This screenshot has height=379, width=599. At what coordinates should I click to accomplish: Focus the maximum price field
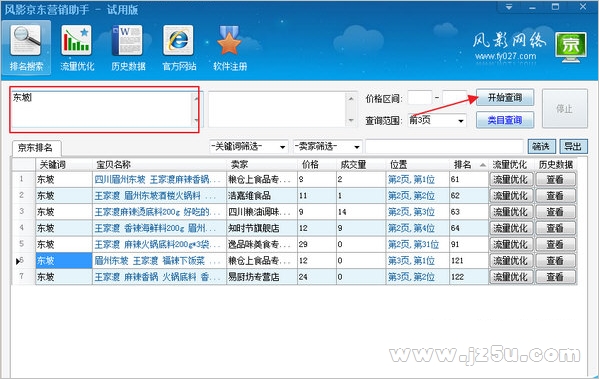click(x=455, y=98)
